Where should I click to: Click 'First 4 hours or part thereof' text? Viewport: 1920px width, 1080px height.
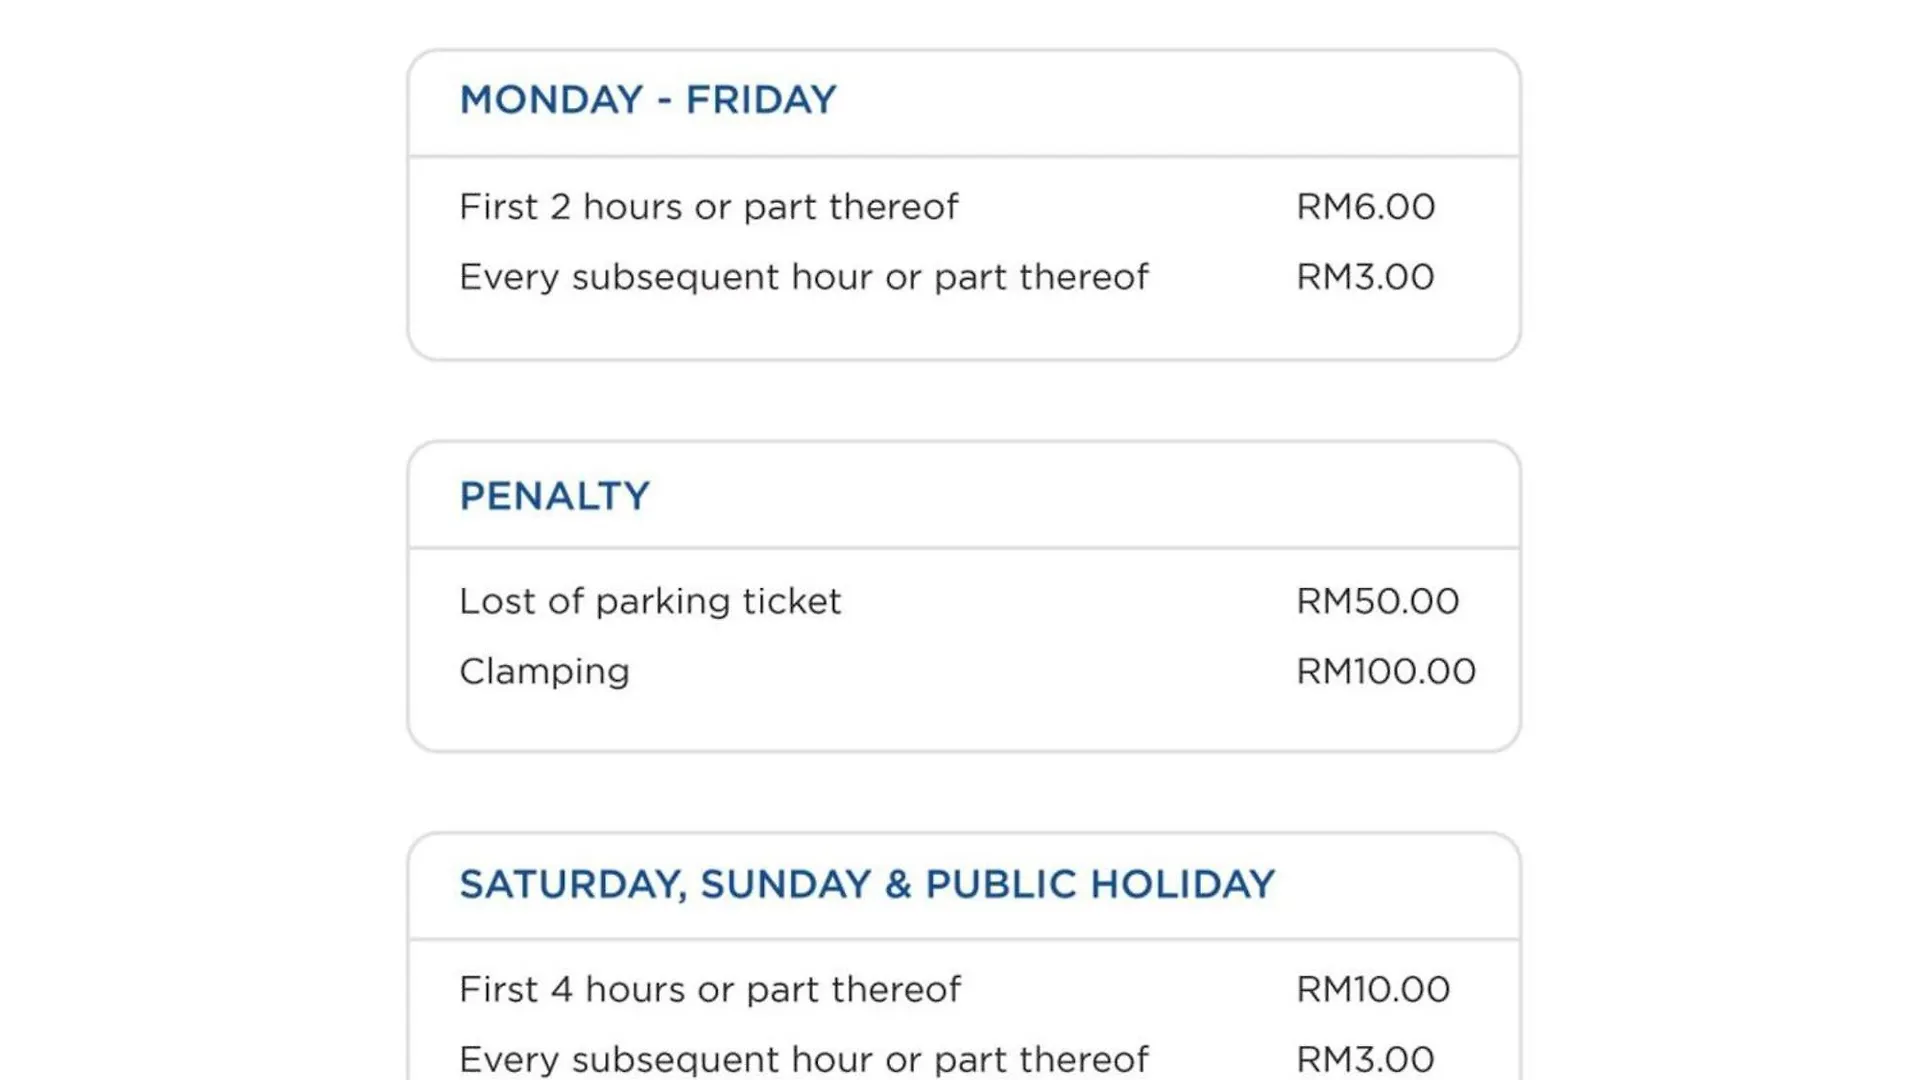tap(709, 990)
